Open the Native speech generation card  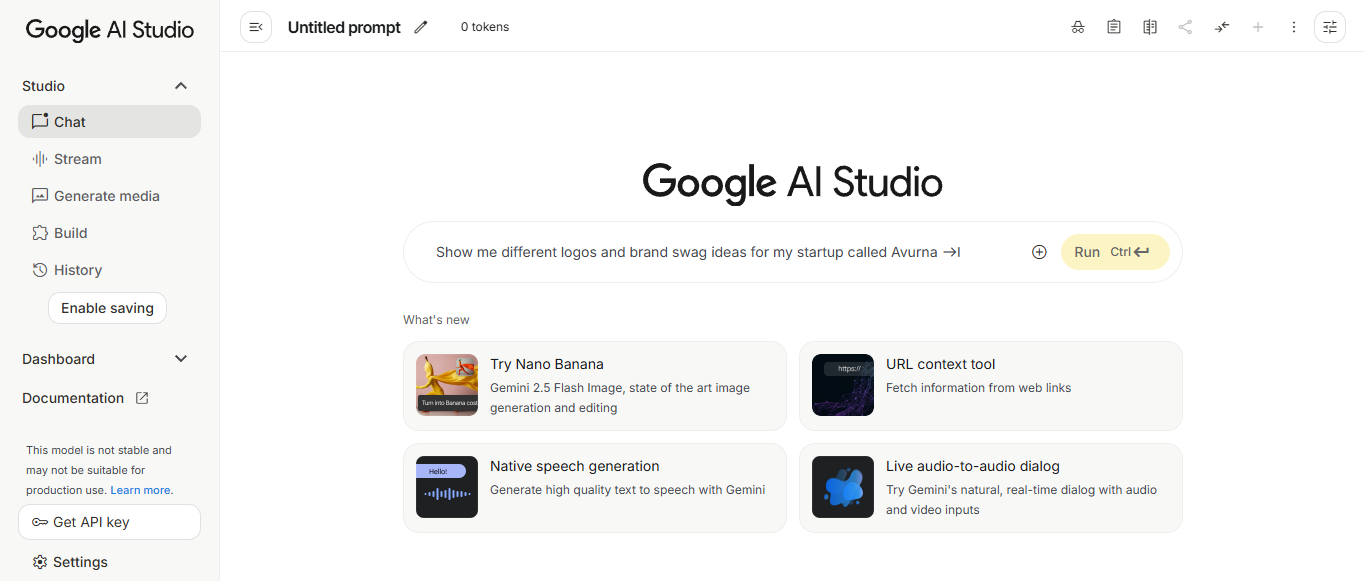point(595,488)
